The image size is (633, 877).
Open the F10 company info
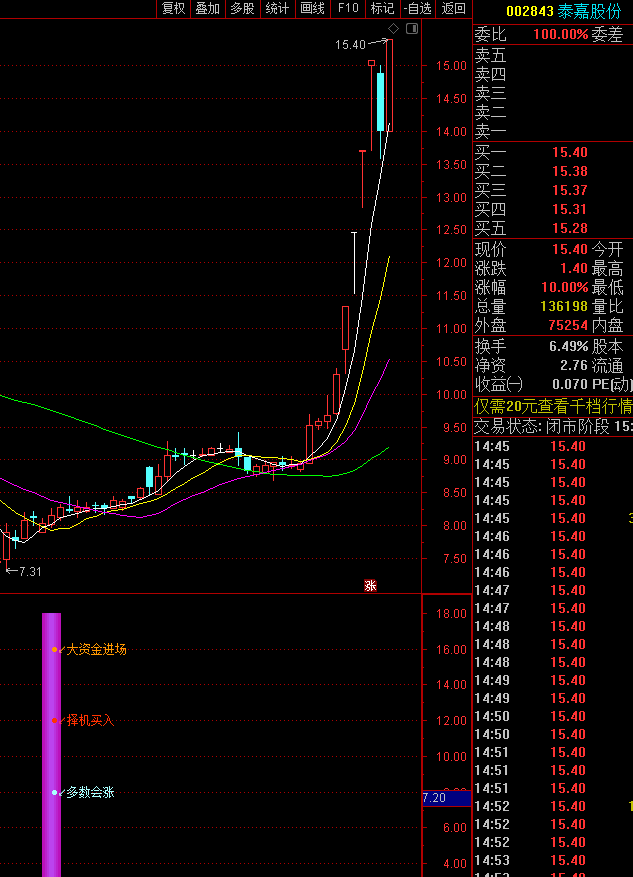coord(348,8)
